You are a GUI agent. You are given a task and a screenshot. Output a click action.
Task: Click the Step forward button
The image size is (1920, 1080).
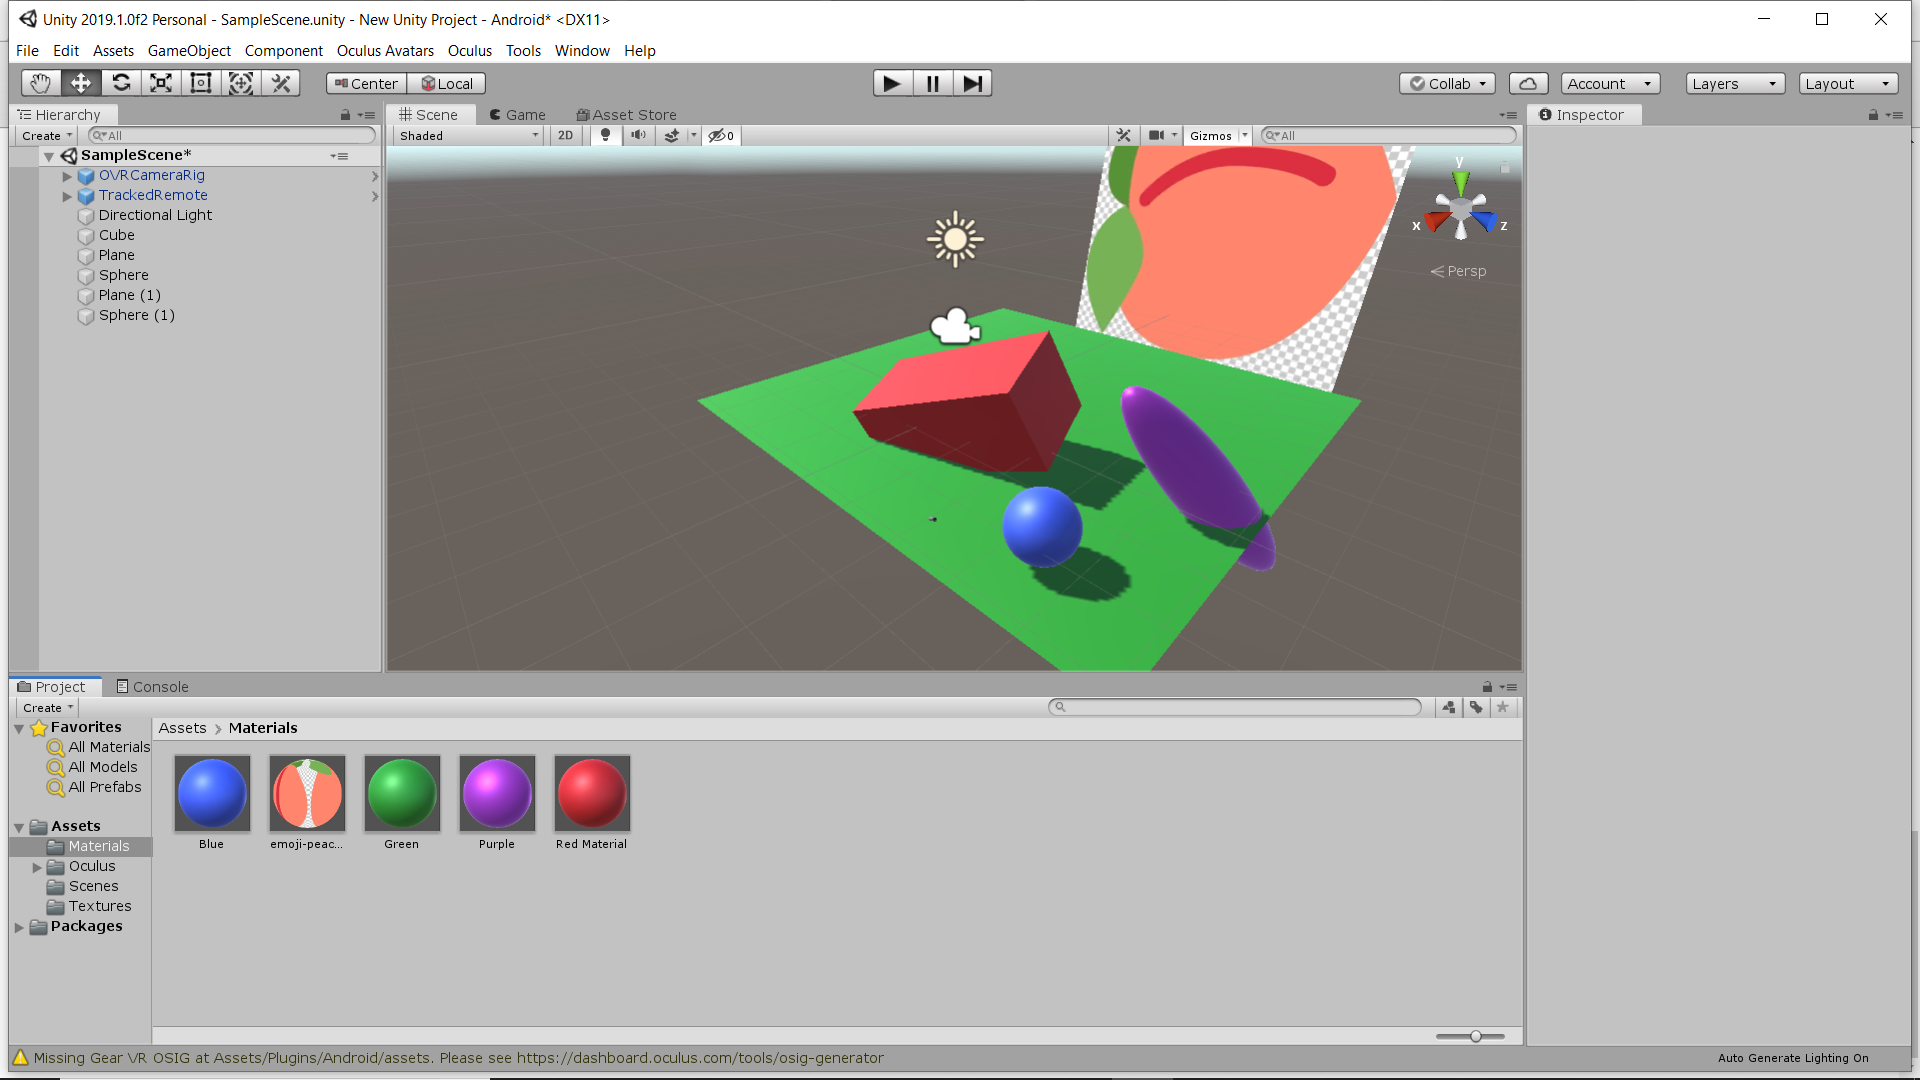972,83
